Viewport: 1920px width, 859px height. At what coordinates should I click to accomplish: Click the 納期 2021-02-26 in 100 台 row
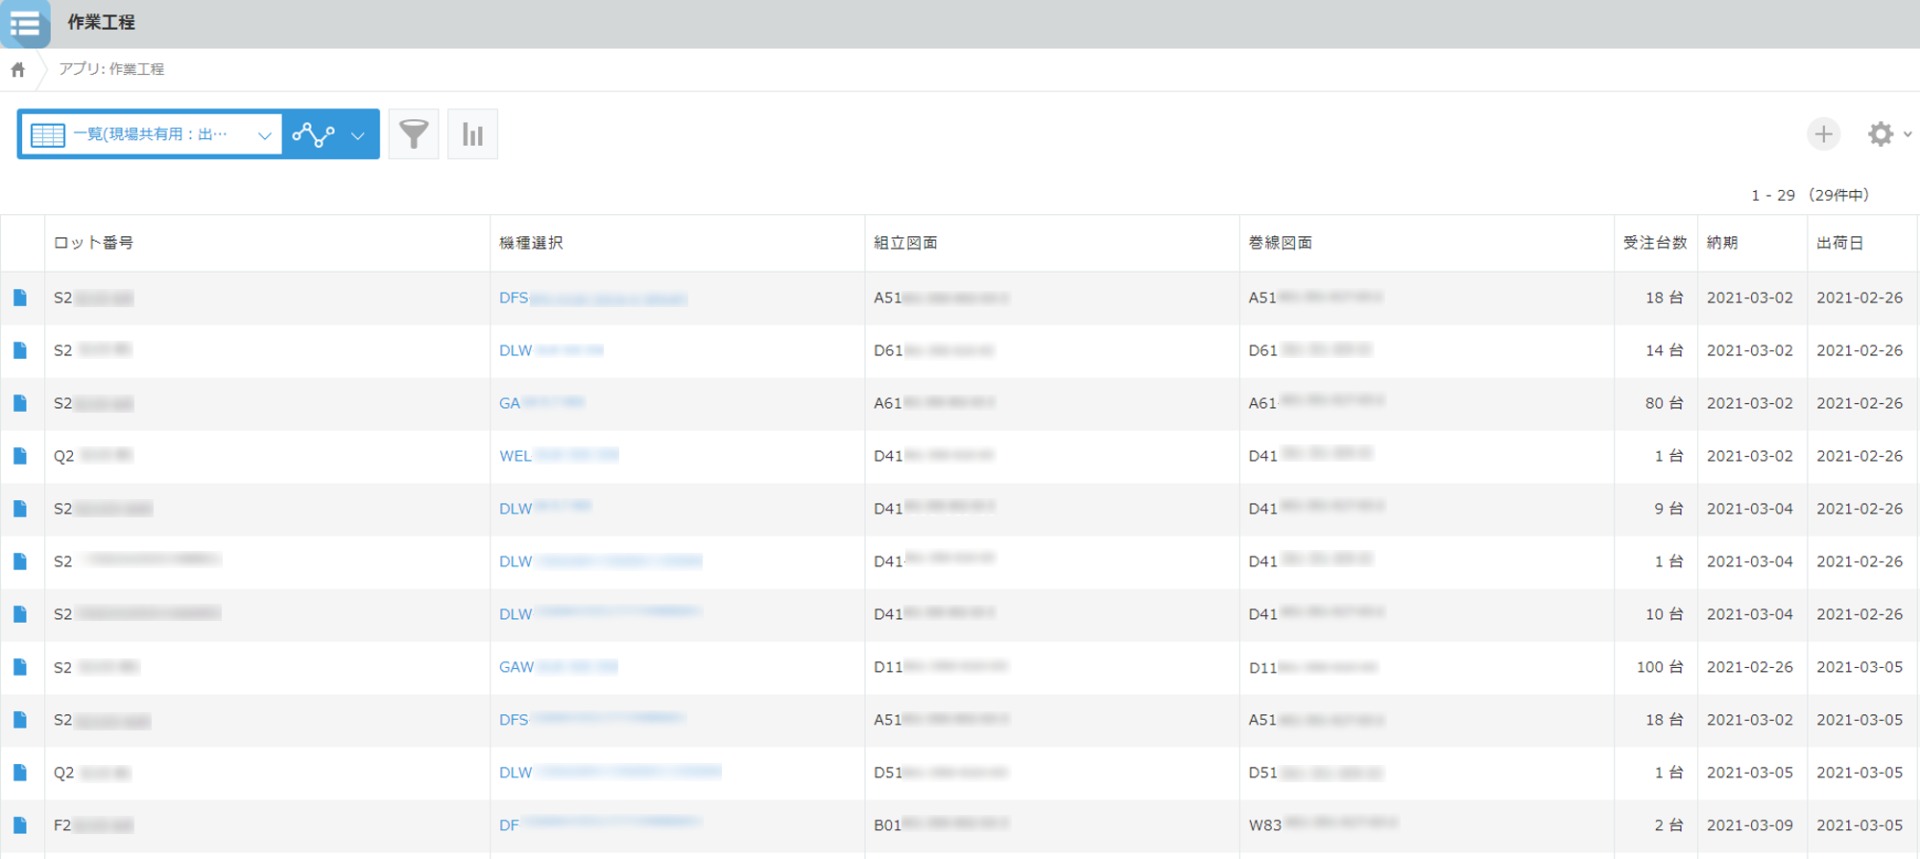tap(1750, 667)
